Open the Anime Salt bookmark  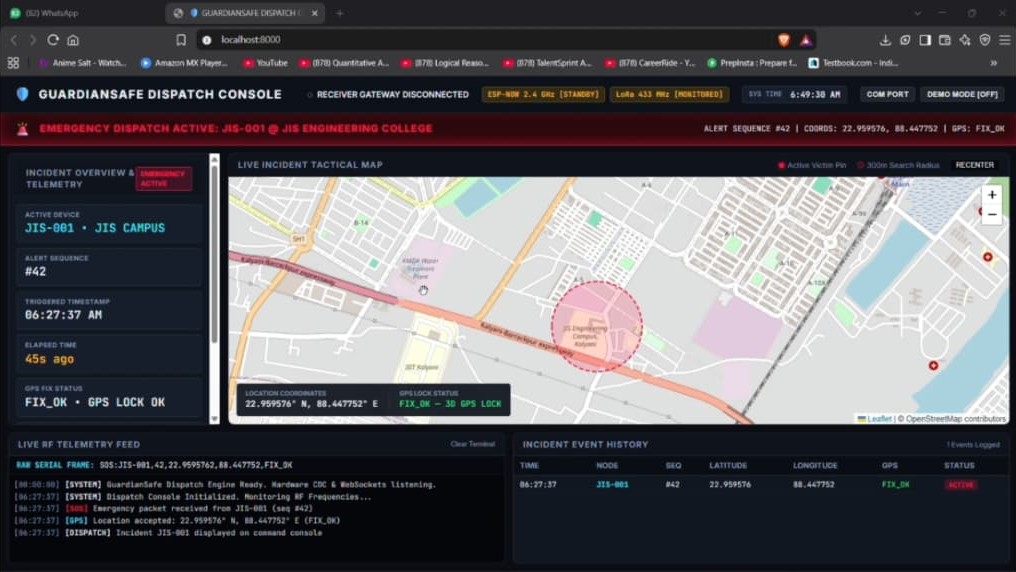point(82,63)
